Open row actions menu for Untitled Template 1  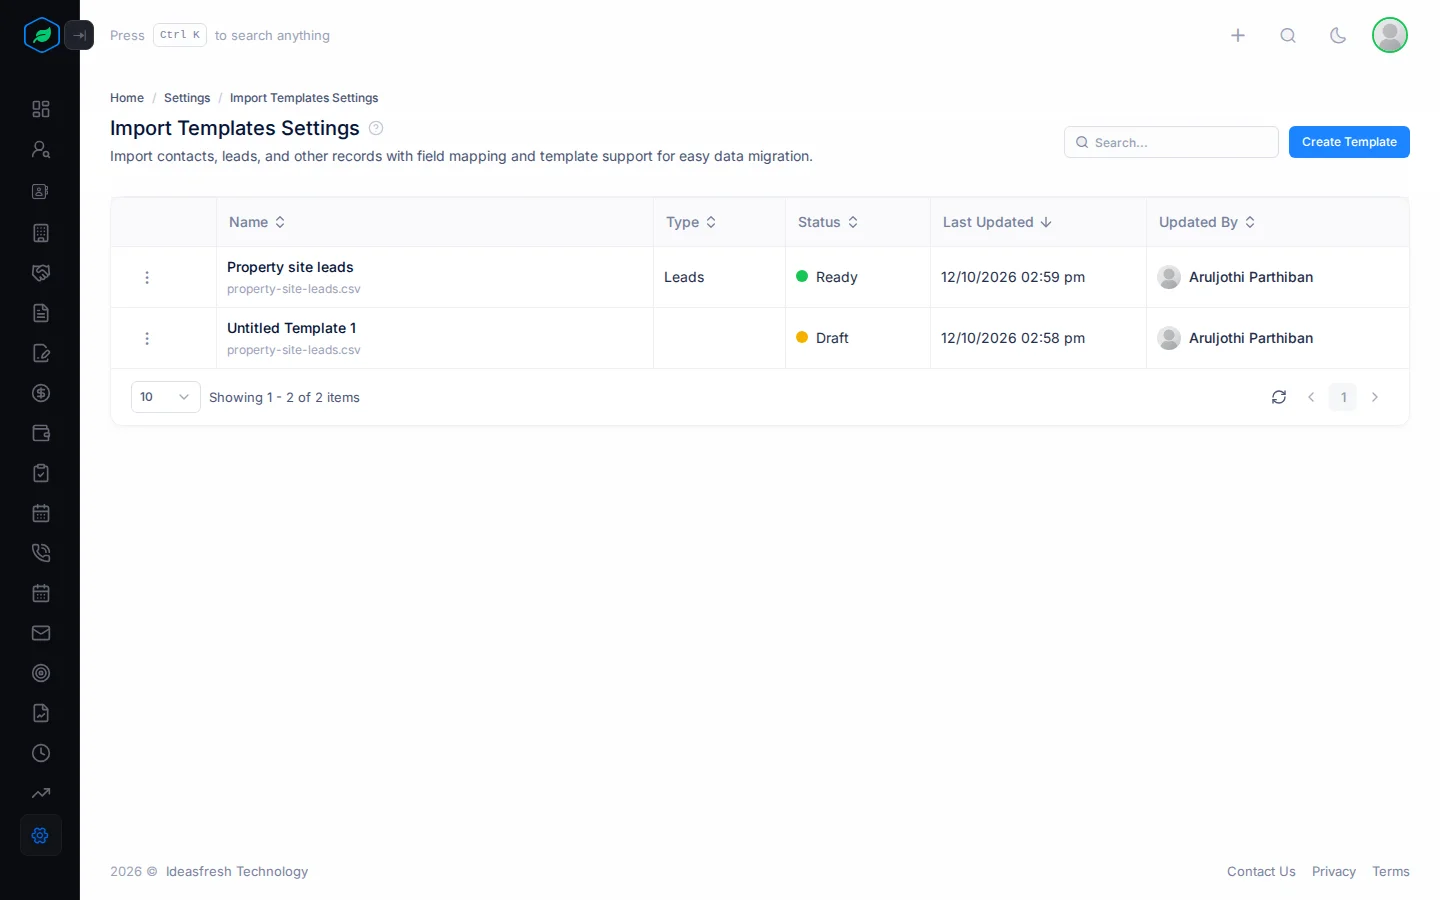pyautogui.click(x=147, y=338)
